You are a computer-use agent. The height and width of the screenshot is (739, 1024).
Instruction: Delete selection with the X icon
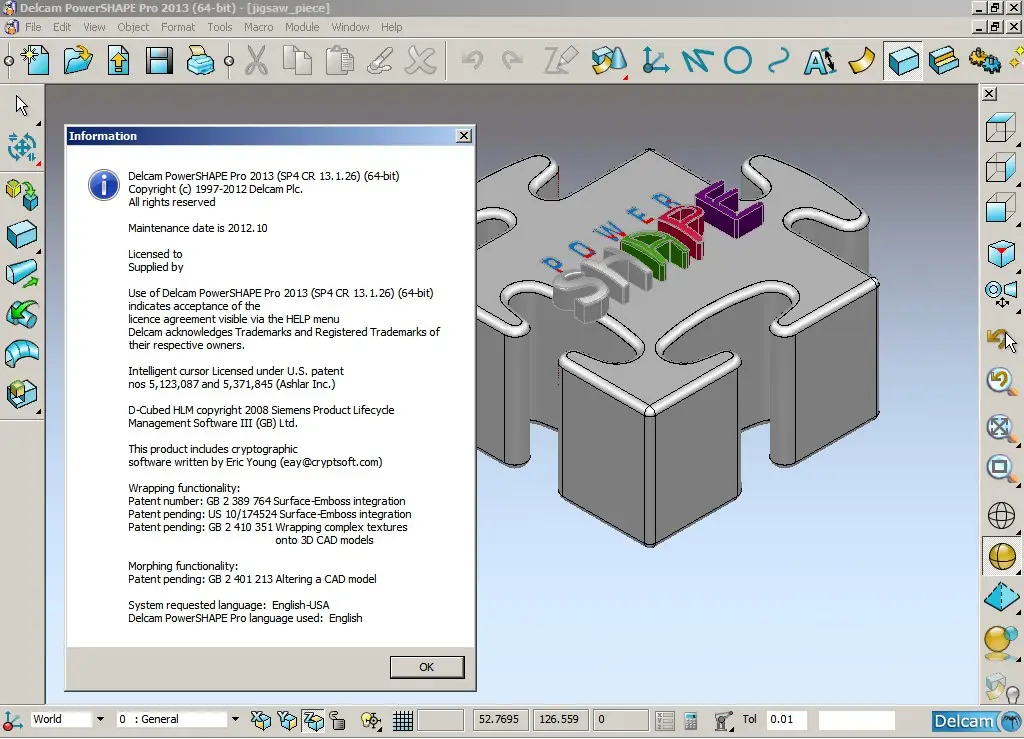pyautogui.click(x=421, y=61)
